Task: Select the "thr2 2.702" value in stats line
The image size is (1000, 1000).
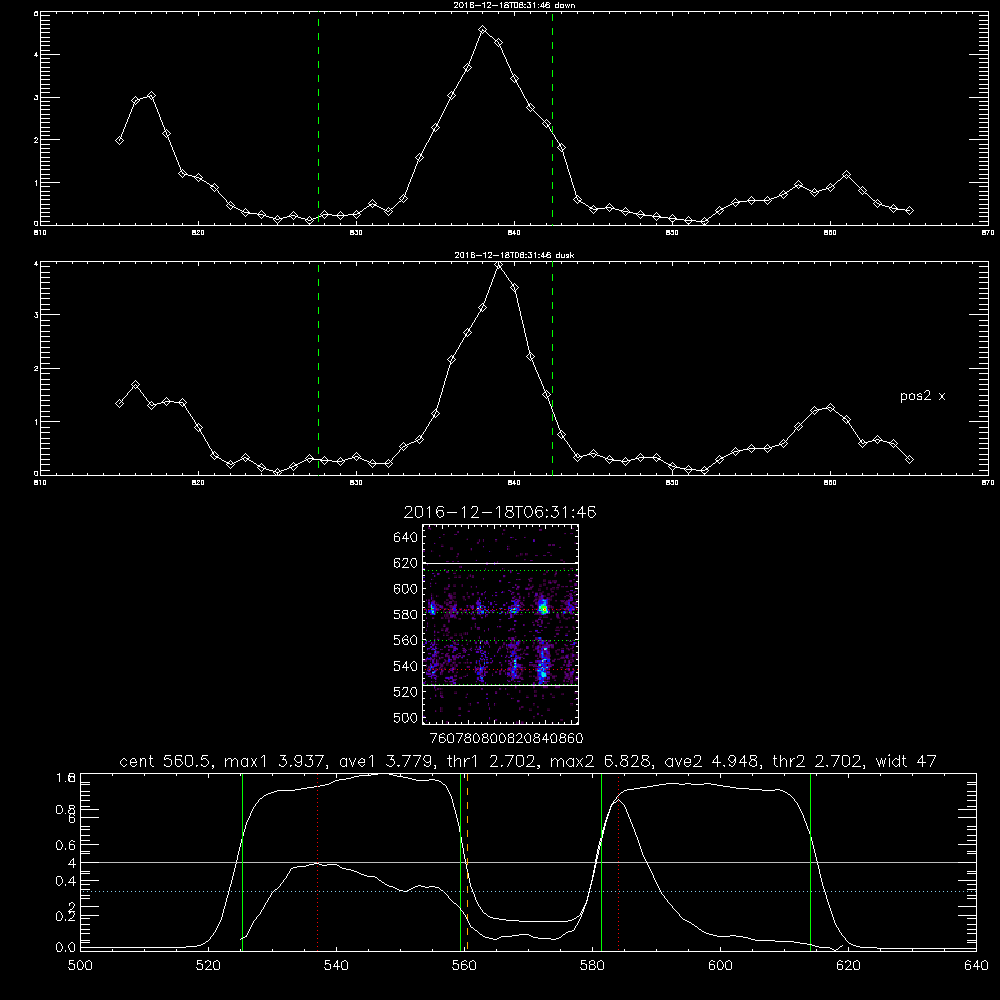Action: pyautogui.click(x=818, y=761)
